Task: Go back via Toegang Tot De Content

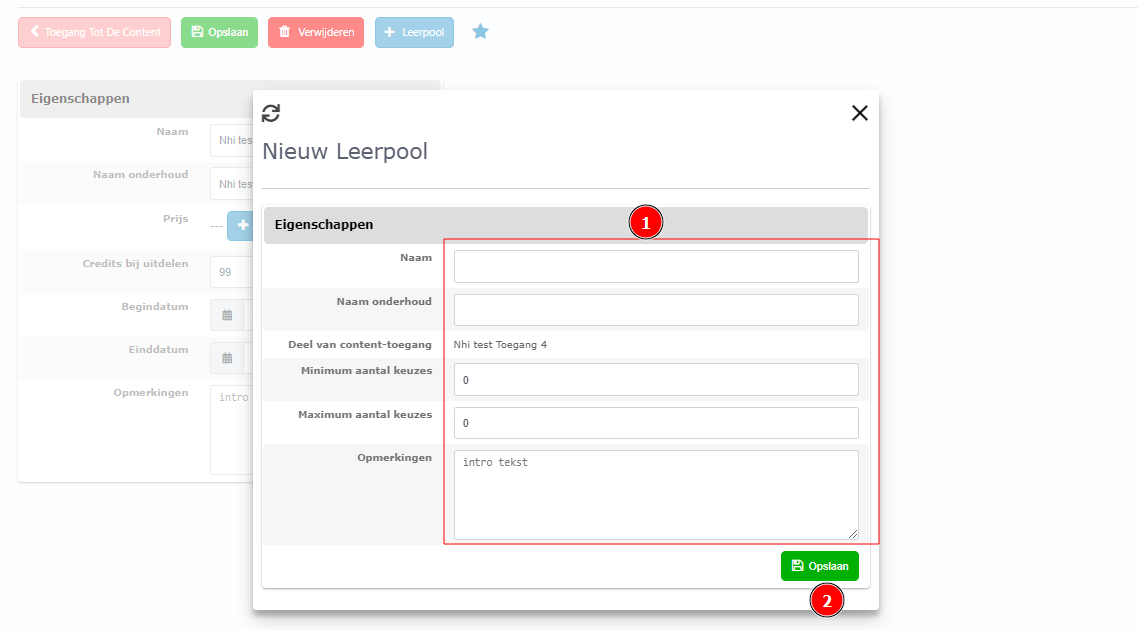Action: [x=94, y=32]
